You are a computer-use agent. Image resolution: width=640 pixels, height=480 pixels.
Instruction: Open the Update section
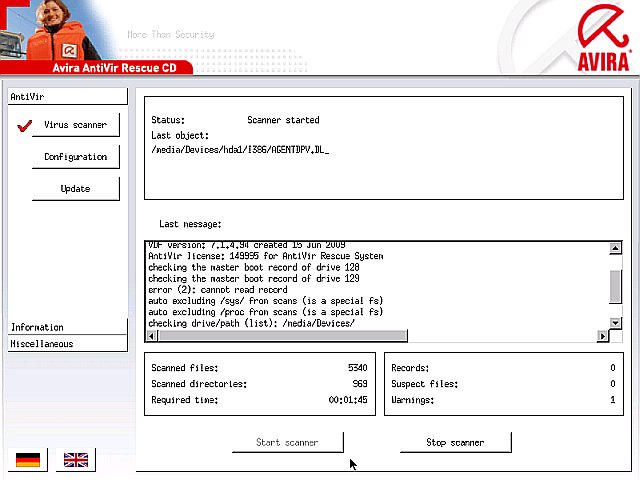pyautogui.click(x=76, y=189)
